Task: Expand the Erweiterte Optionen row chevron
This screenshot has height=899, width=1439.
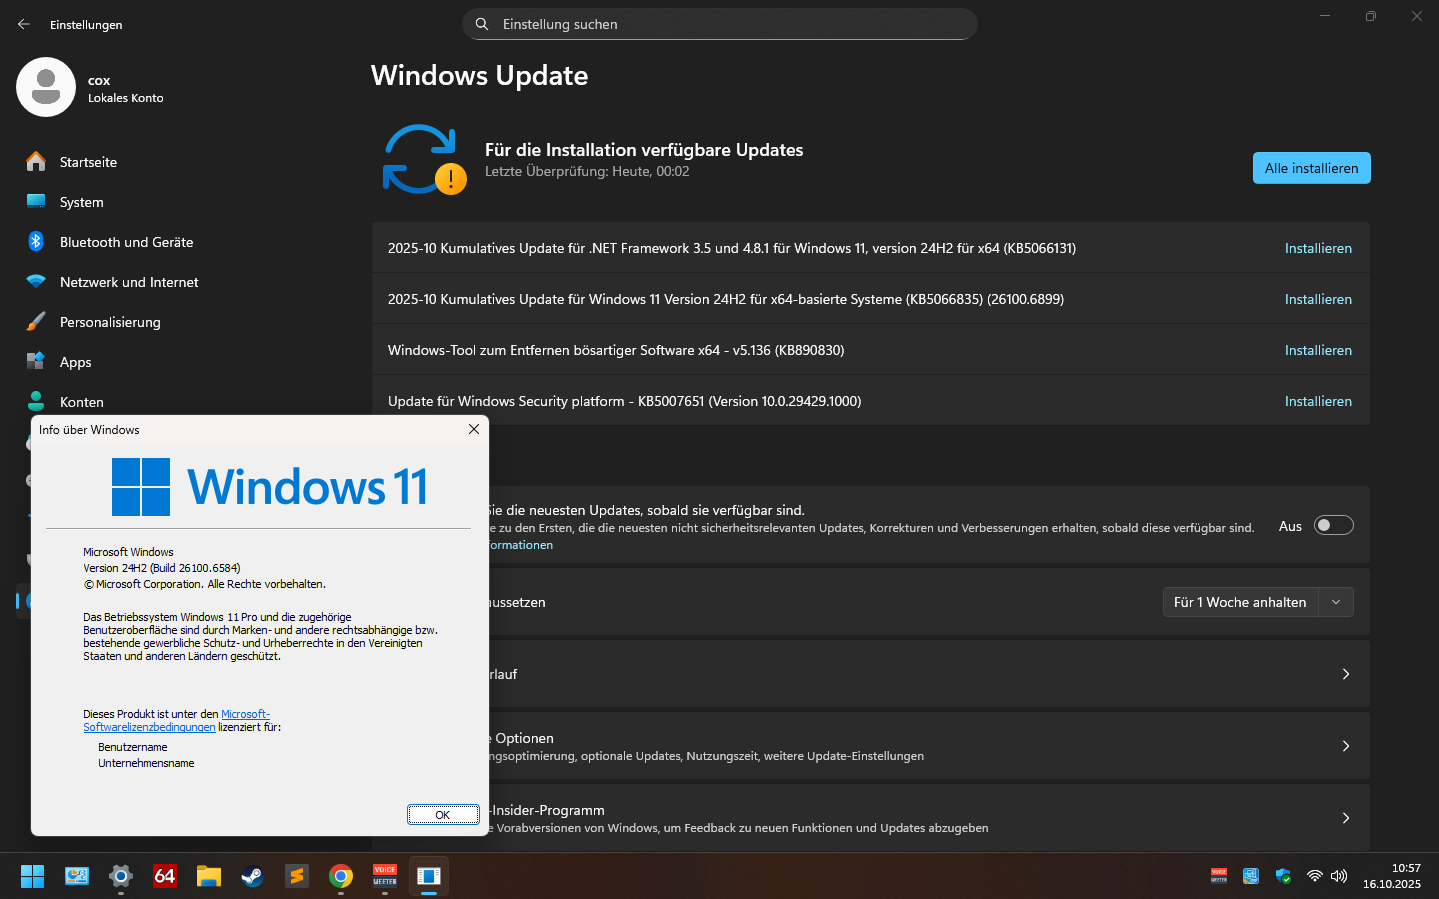Action: point(1346,746)
